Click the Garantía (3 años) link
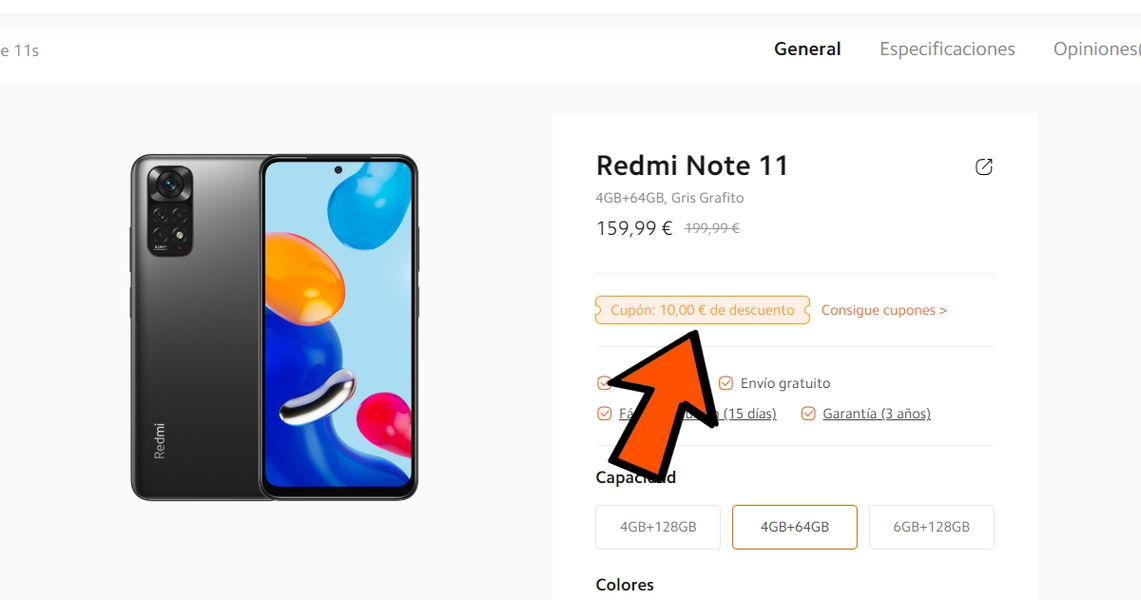 click(x=876, y=414)
